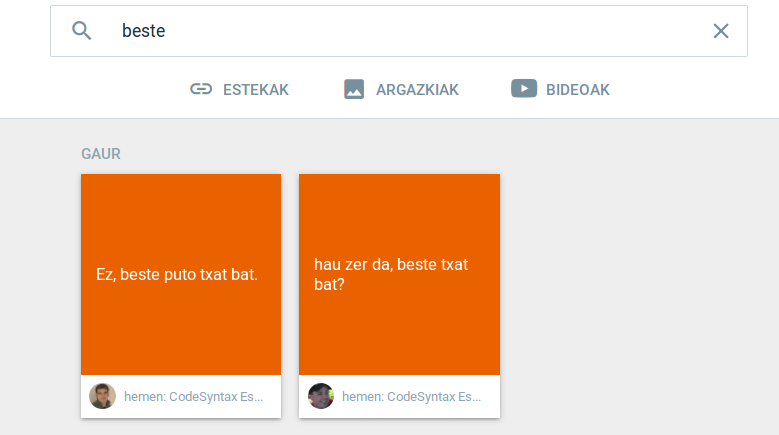The width and height of the screenshot is (779, 435).
Task: Select the Bideoak filter label
Action: [577, 90]
